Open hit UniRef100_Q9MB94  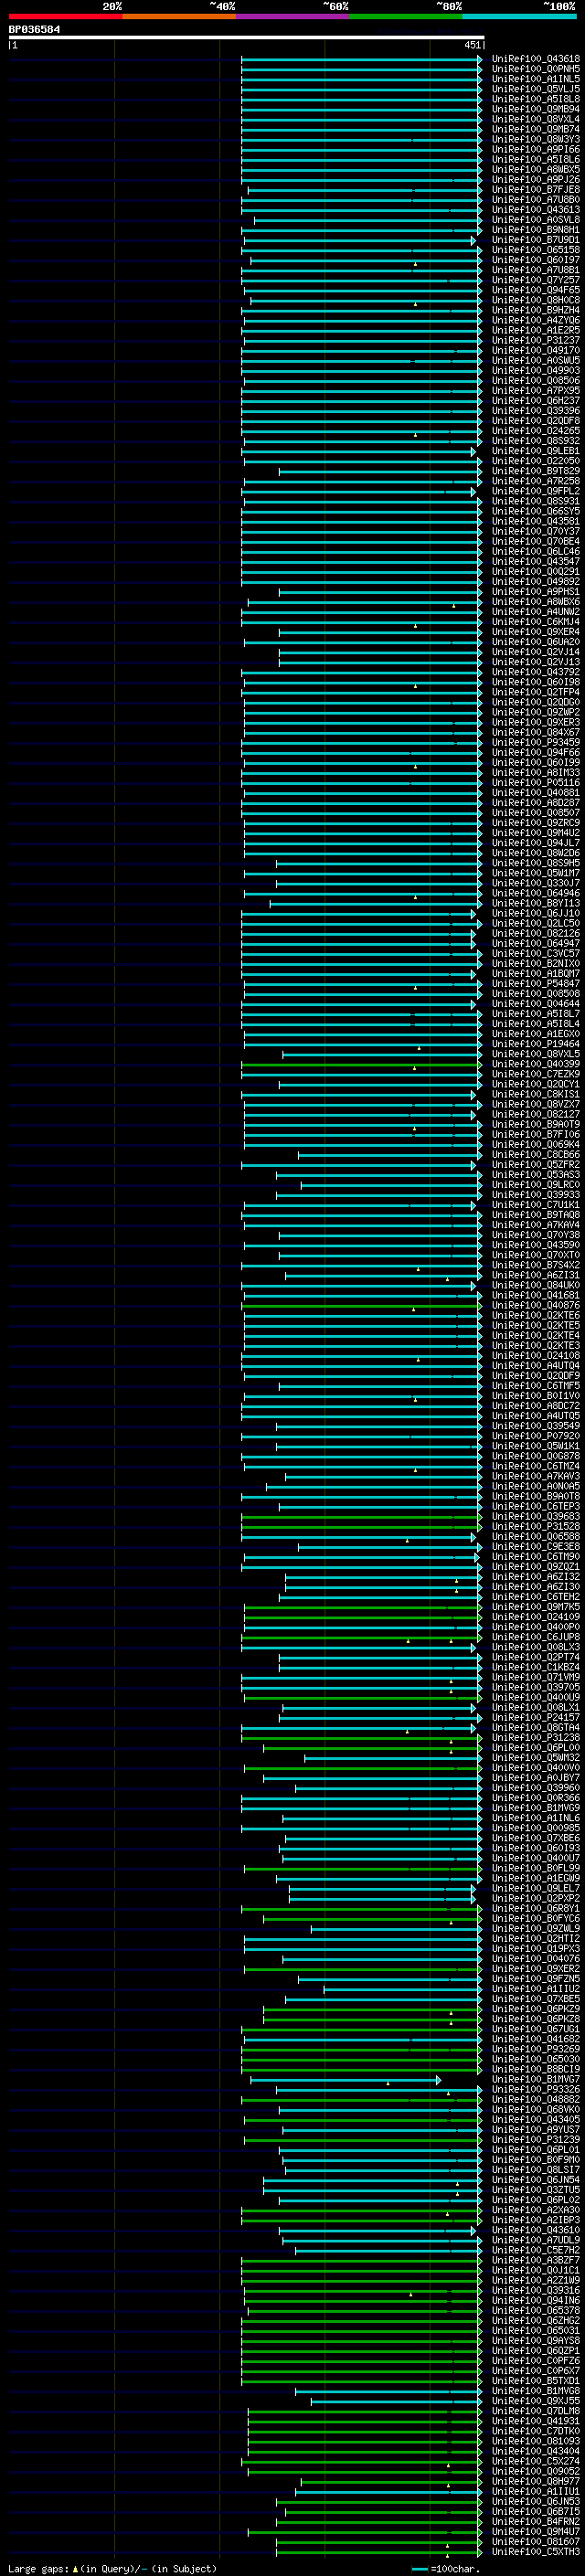536,109
